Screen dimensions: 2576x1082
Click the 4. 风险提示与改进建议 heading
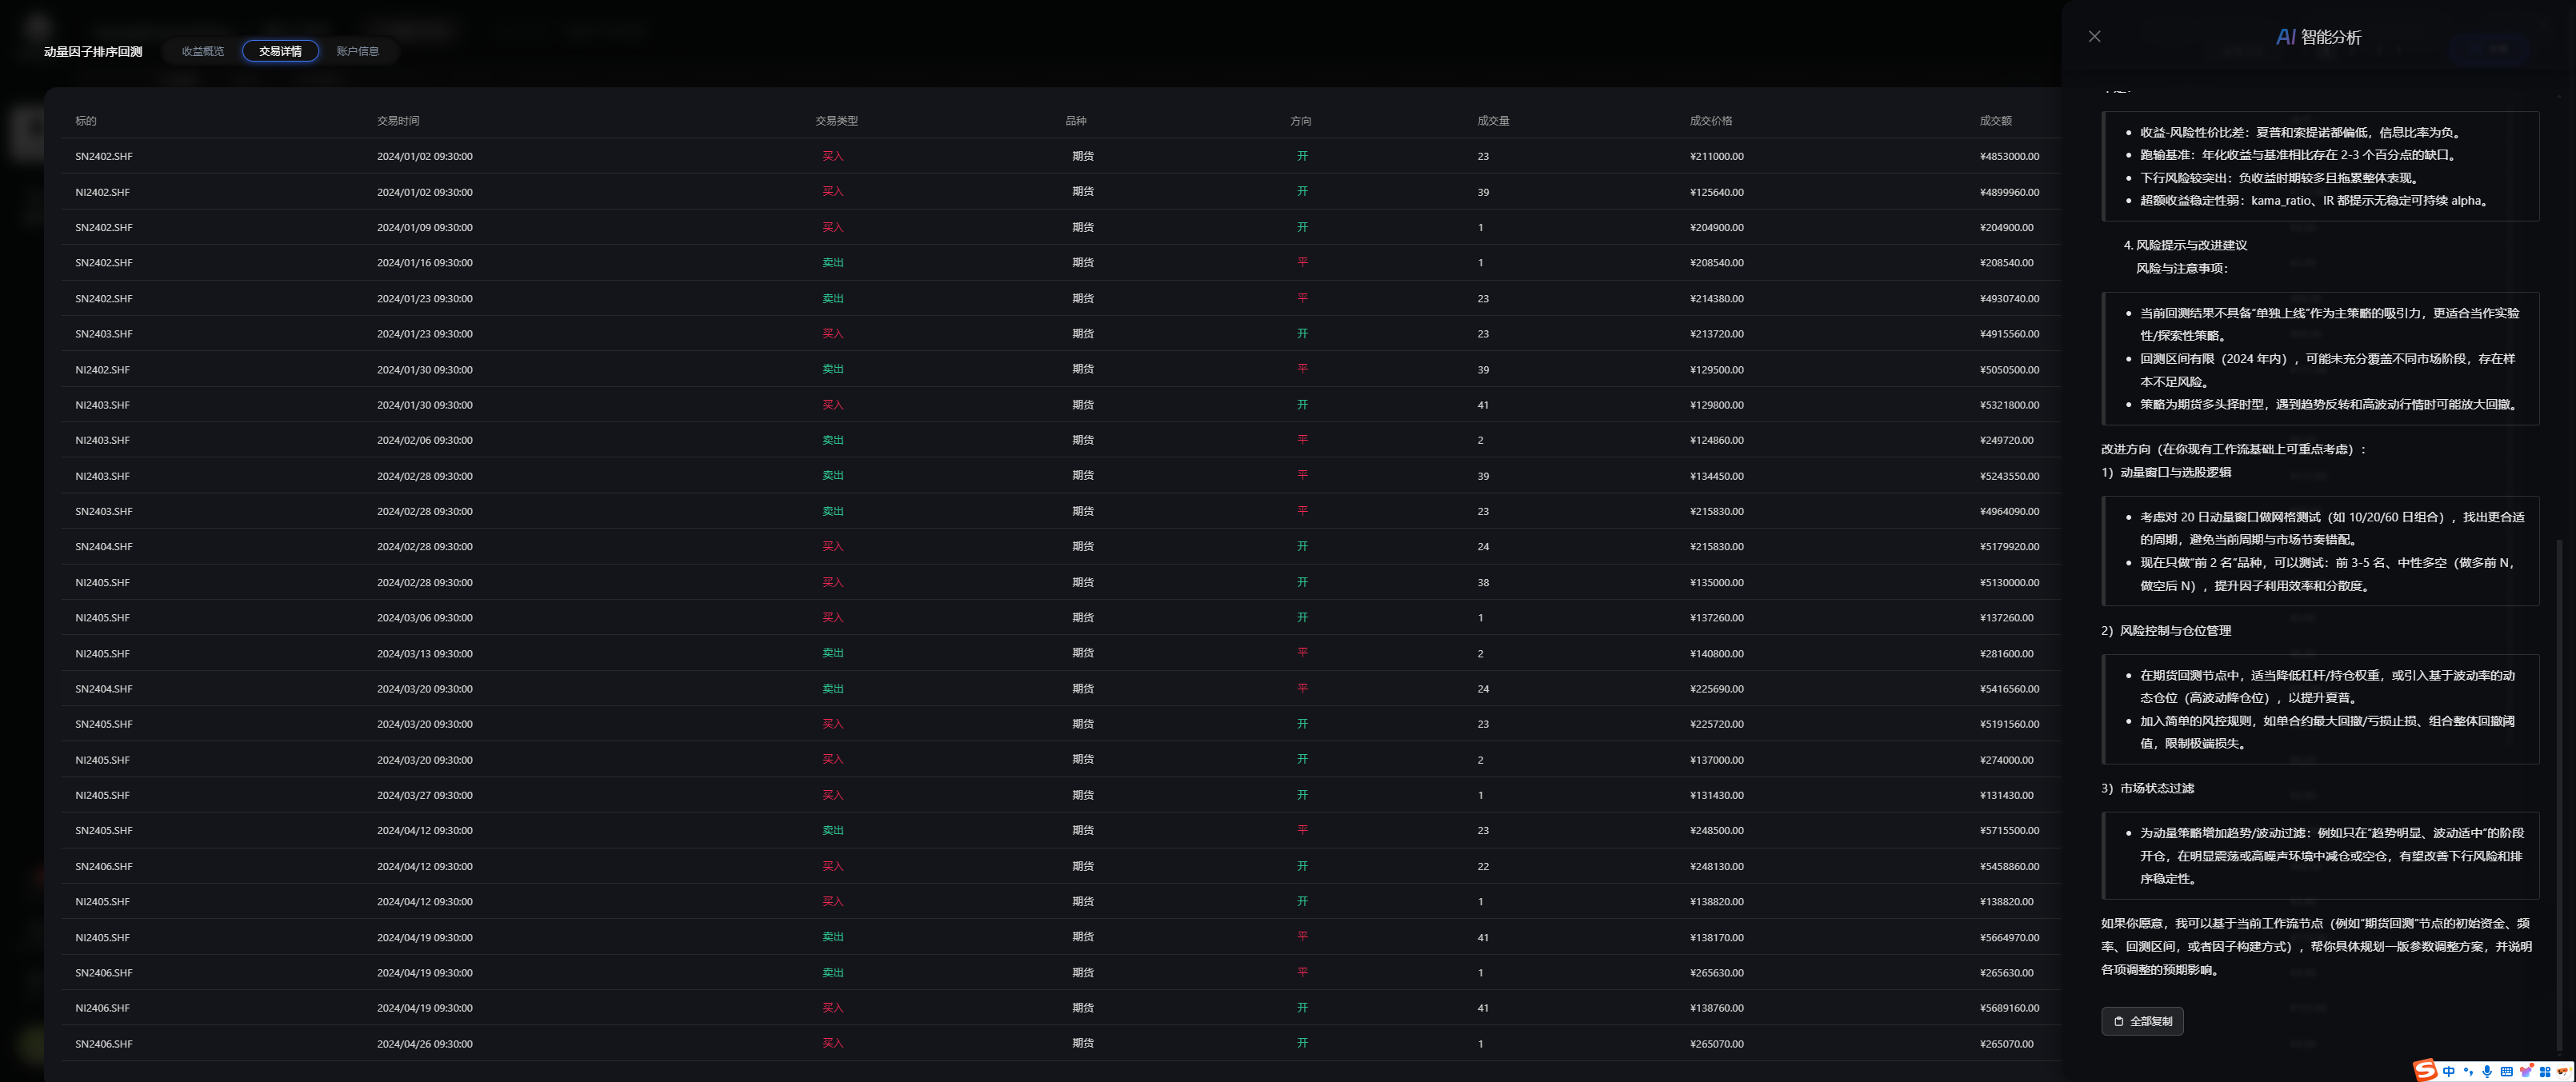[2185, 245]
